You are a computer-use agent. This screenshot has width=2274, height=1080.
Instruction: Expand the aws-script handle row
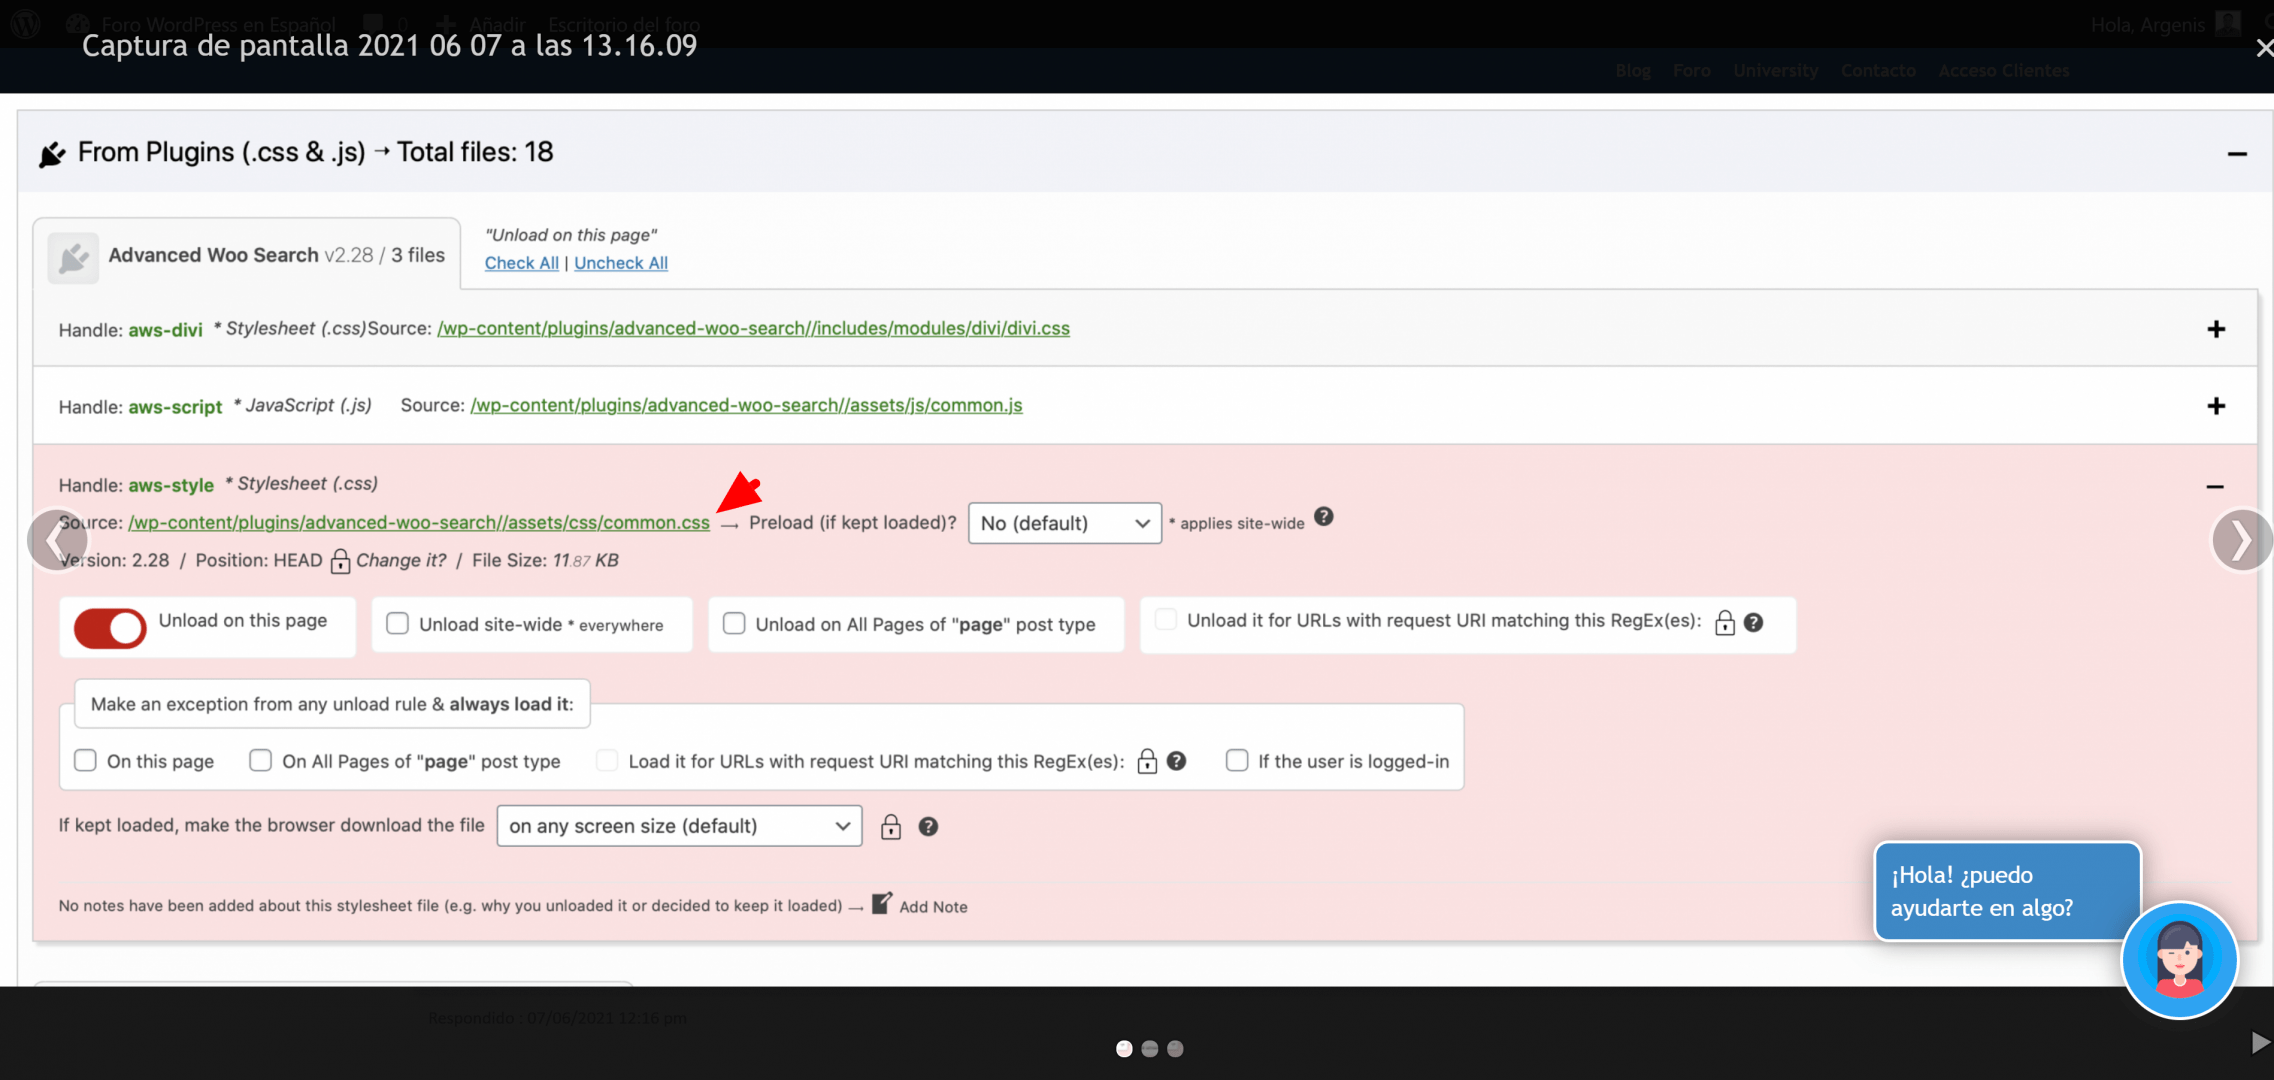coord(2216,406)
